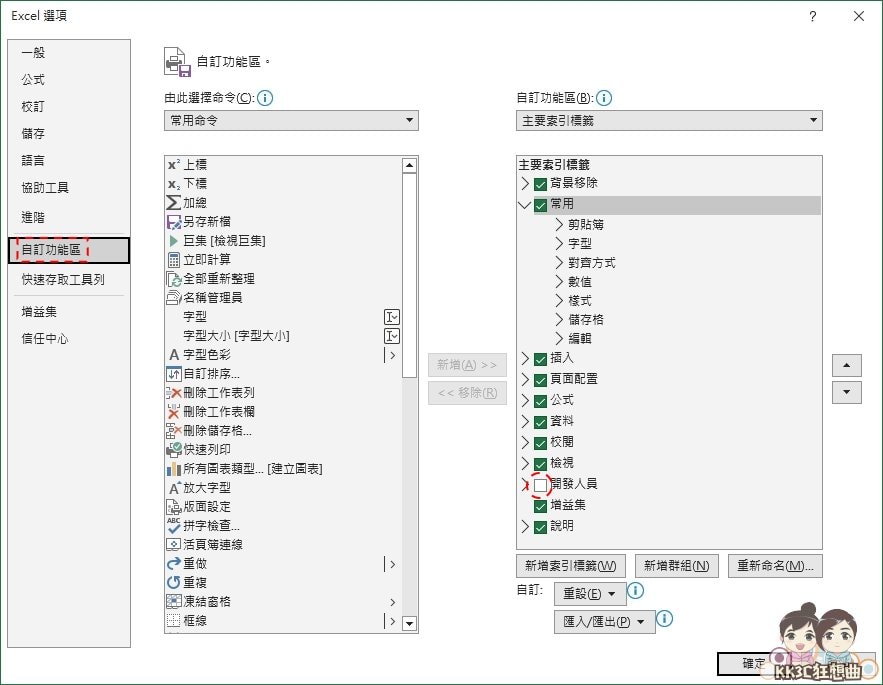Image resolution: width=883 pixels, height=685 pixels.
Task: Select the 所有圖表類型 chart icon
Action: (x=174, y=469)
